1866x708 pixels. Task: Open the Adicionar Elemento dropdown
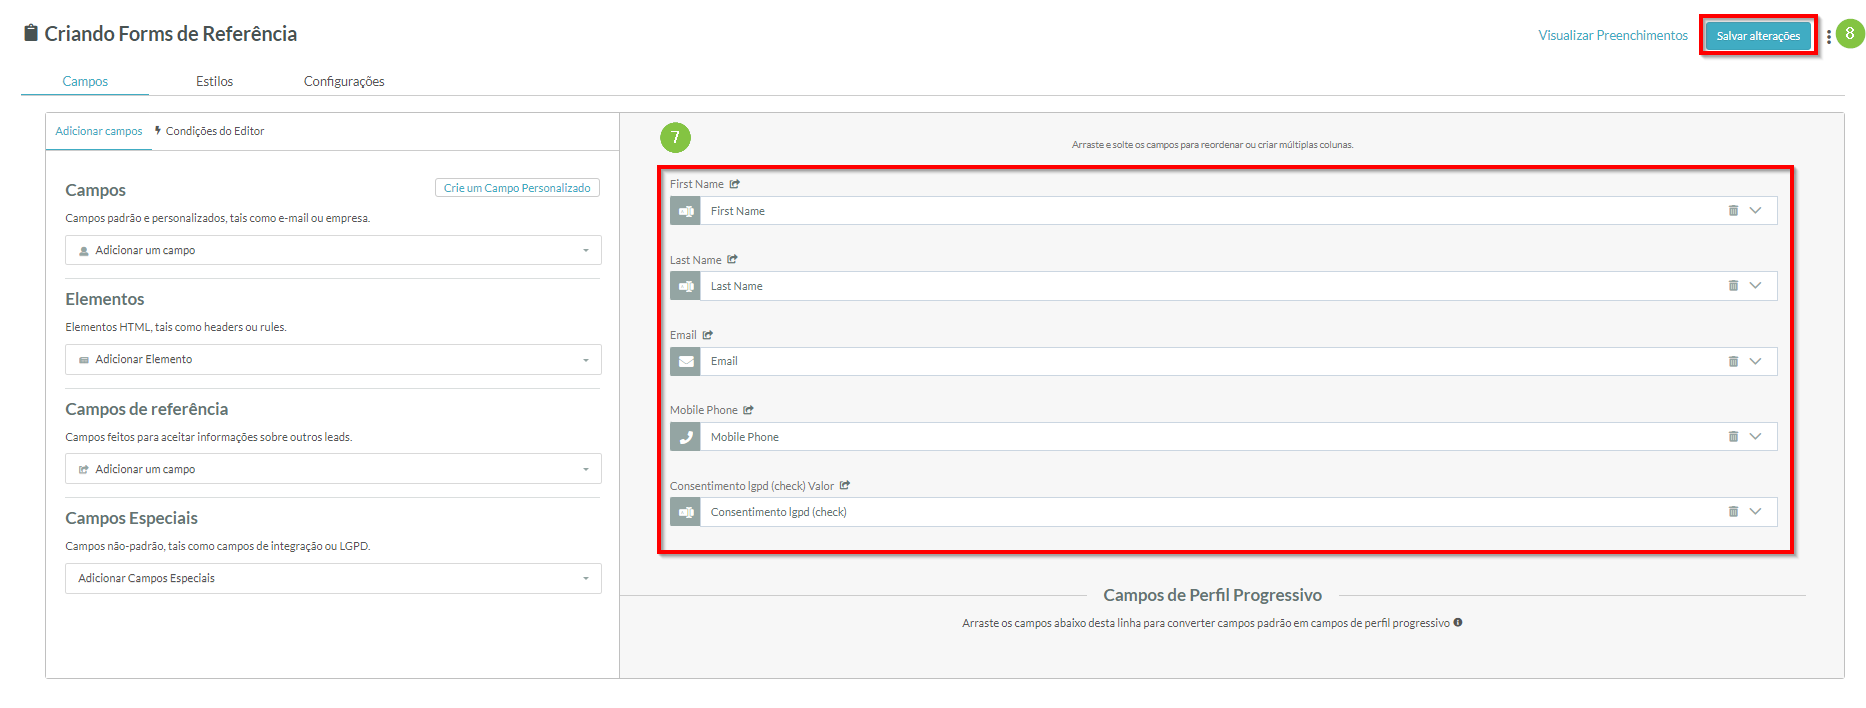click(x=333, y=360)
